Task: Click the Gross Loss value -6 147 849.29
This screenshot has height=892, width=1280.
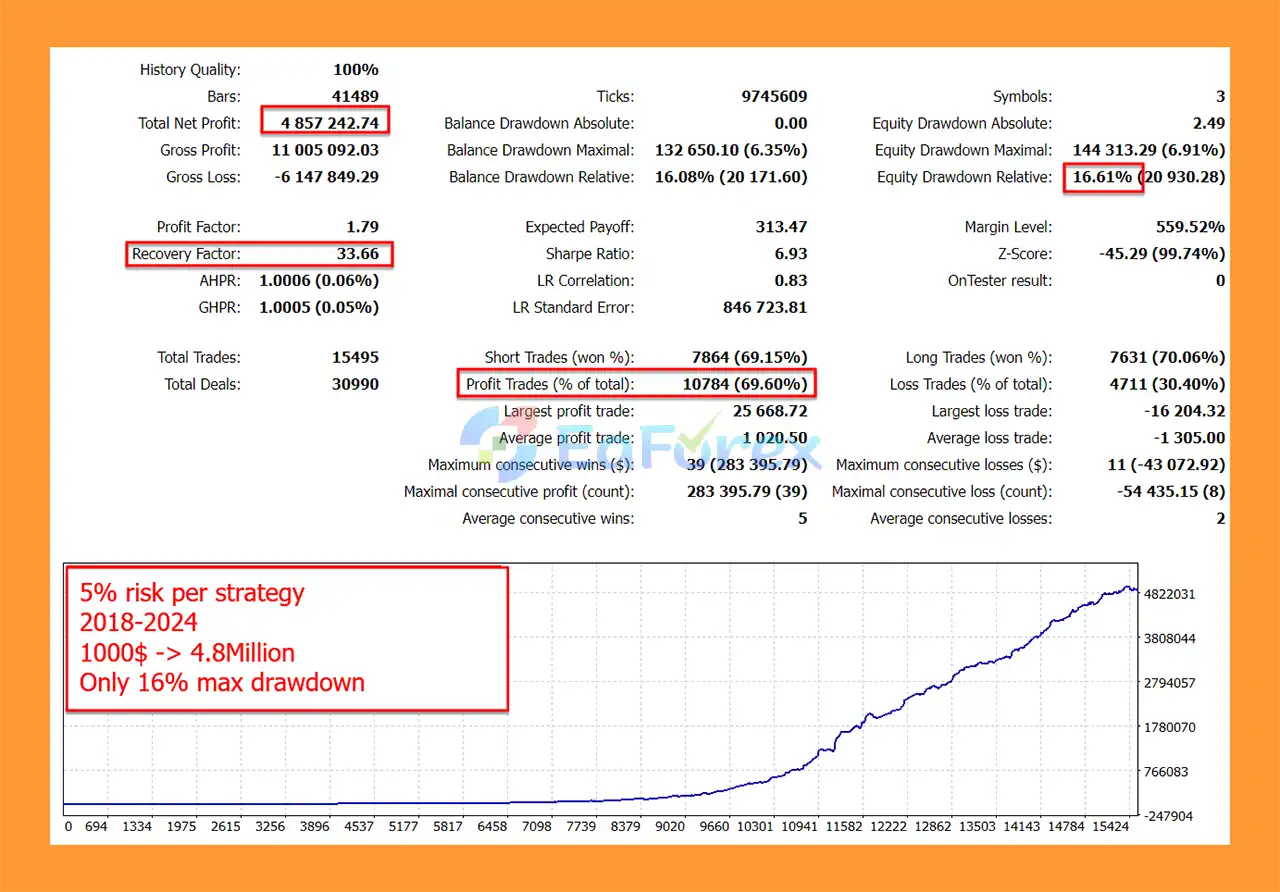Action: tap(325, 178)
